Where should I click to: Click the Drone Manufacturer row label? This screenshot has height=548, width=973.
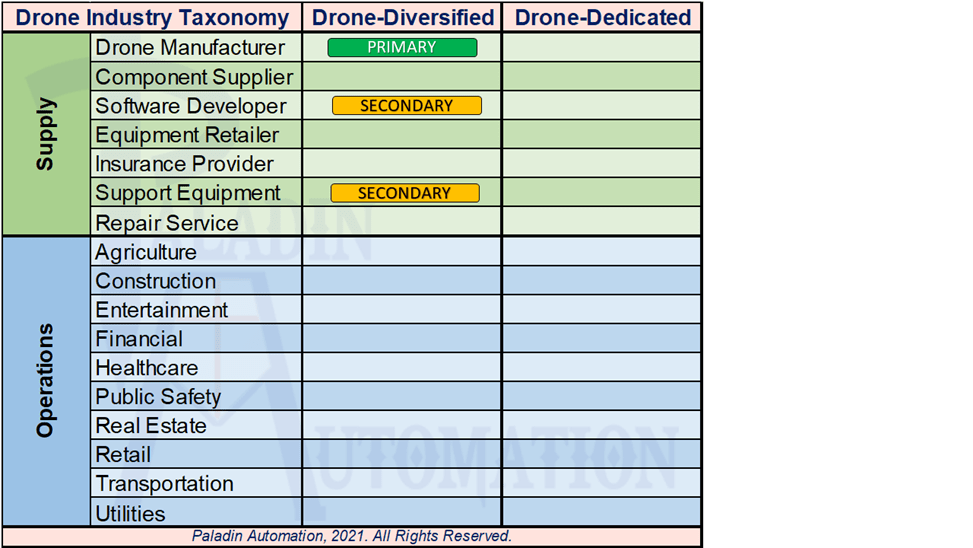click(x=190, y=48)
